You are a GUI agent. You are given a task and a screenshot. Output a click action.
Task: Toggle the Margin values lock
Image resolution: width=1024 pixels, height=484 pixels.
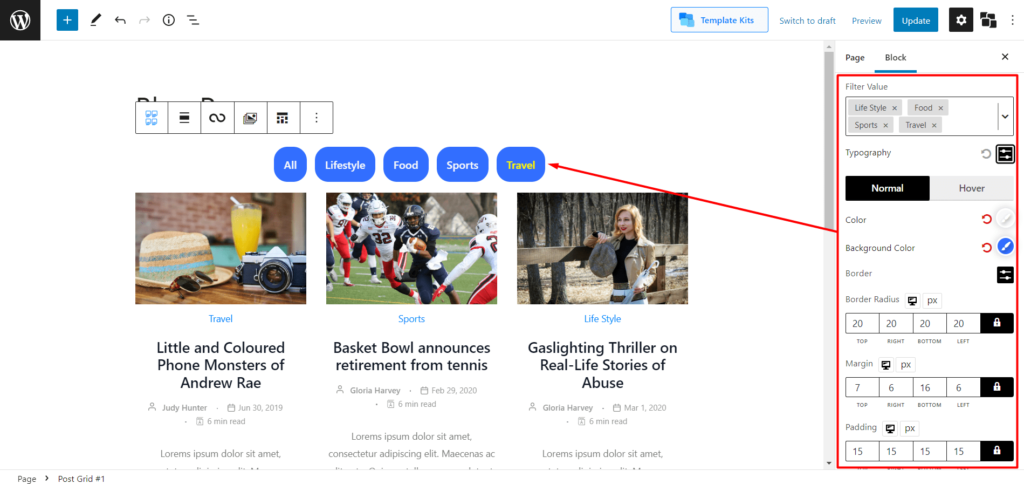[x=996, y=387]
